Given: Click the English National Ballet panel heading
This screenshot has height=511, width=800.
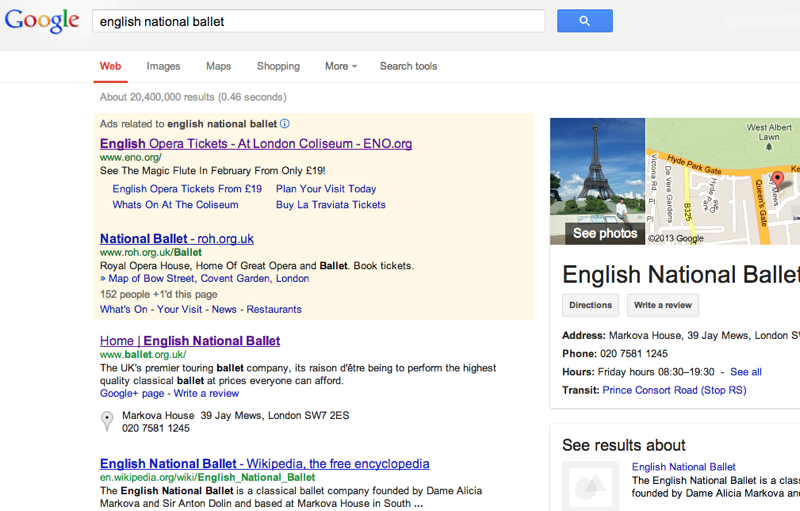Looking at the screenshot, I should pos(681,274).
